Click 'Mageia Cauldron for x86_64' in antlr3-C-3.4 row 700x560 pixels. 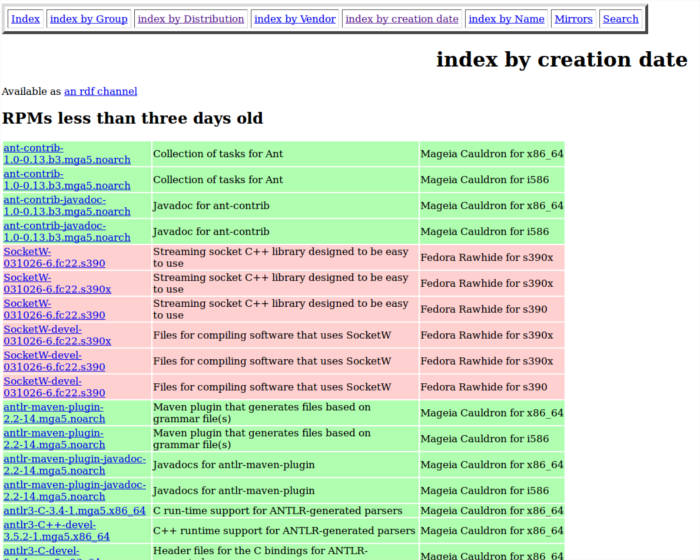pos(492,511)
